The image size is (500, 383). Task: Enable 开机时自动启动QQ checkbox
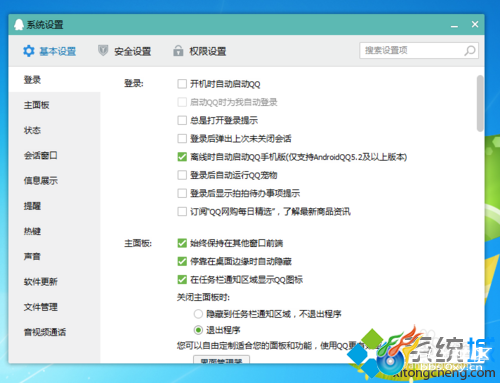point(182,84)
